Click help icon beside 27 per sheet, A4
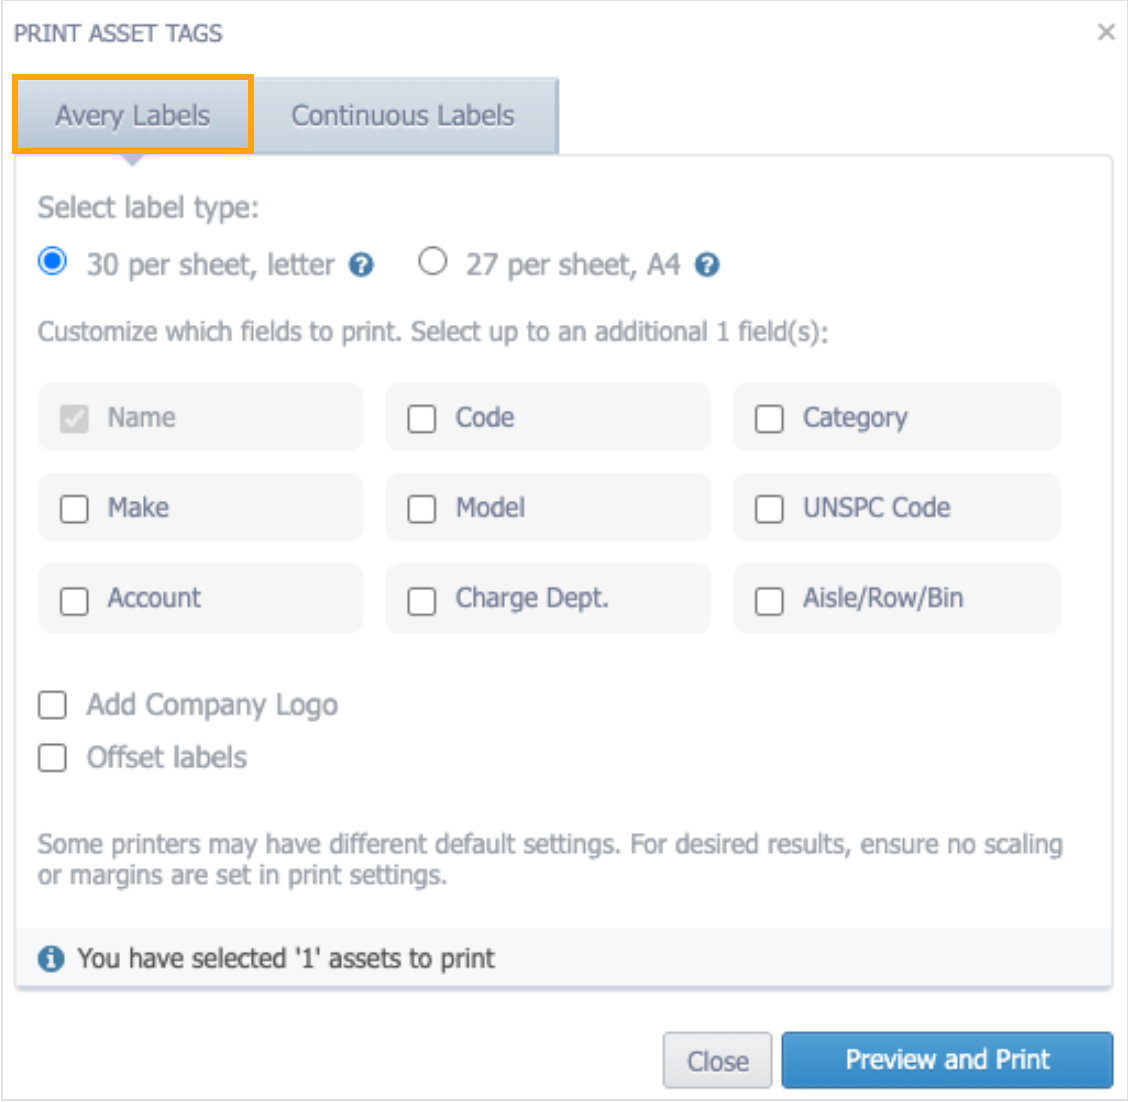This screenshot has height=1102, width=1128. 707,265
